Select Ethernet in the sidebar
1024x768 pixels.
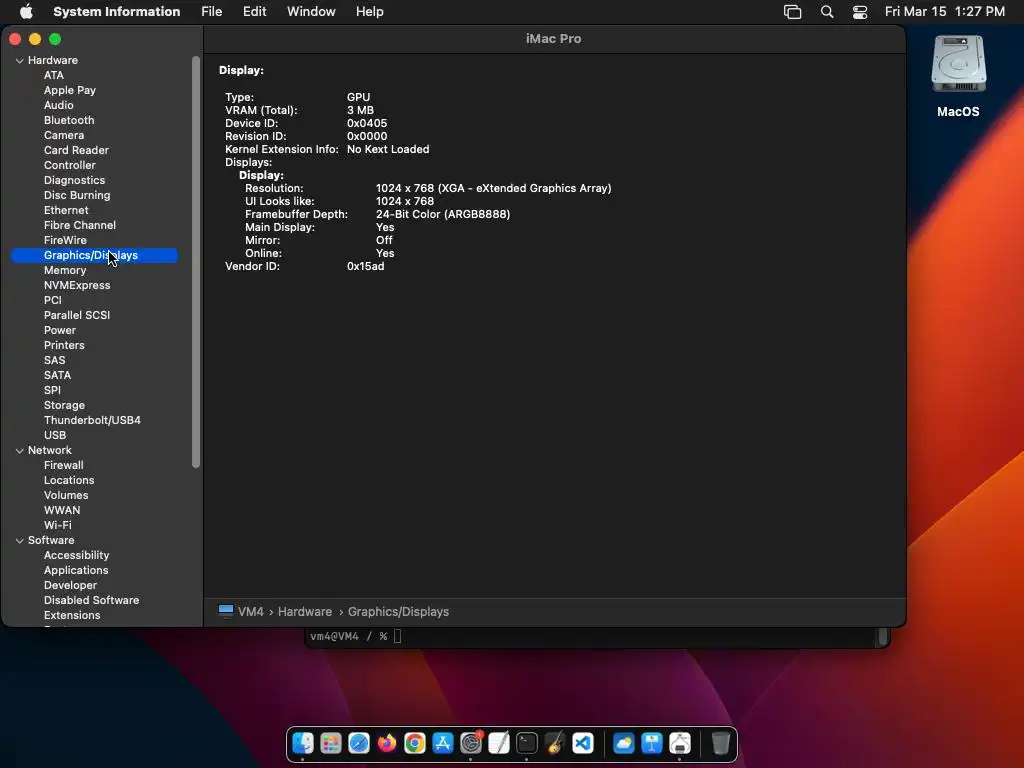click(x=66, y=210)
